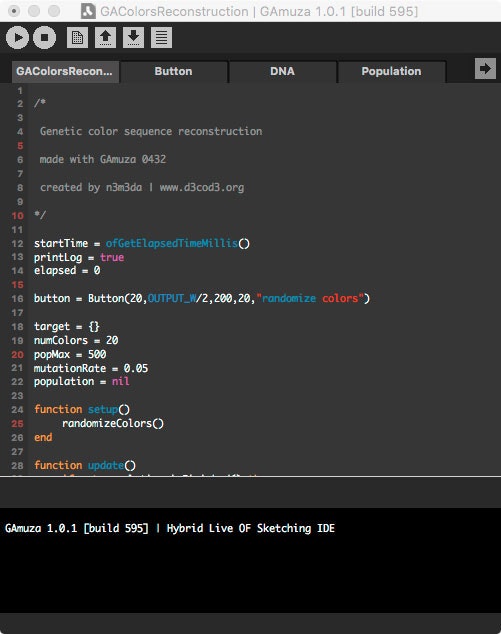Click the download arrow toolbar icon
The image size is (501, 634).
point(133,38)
